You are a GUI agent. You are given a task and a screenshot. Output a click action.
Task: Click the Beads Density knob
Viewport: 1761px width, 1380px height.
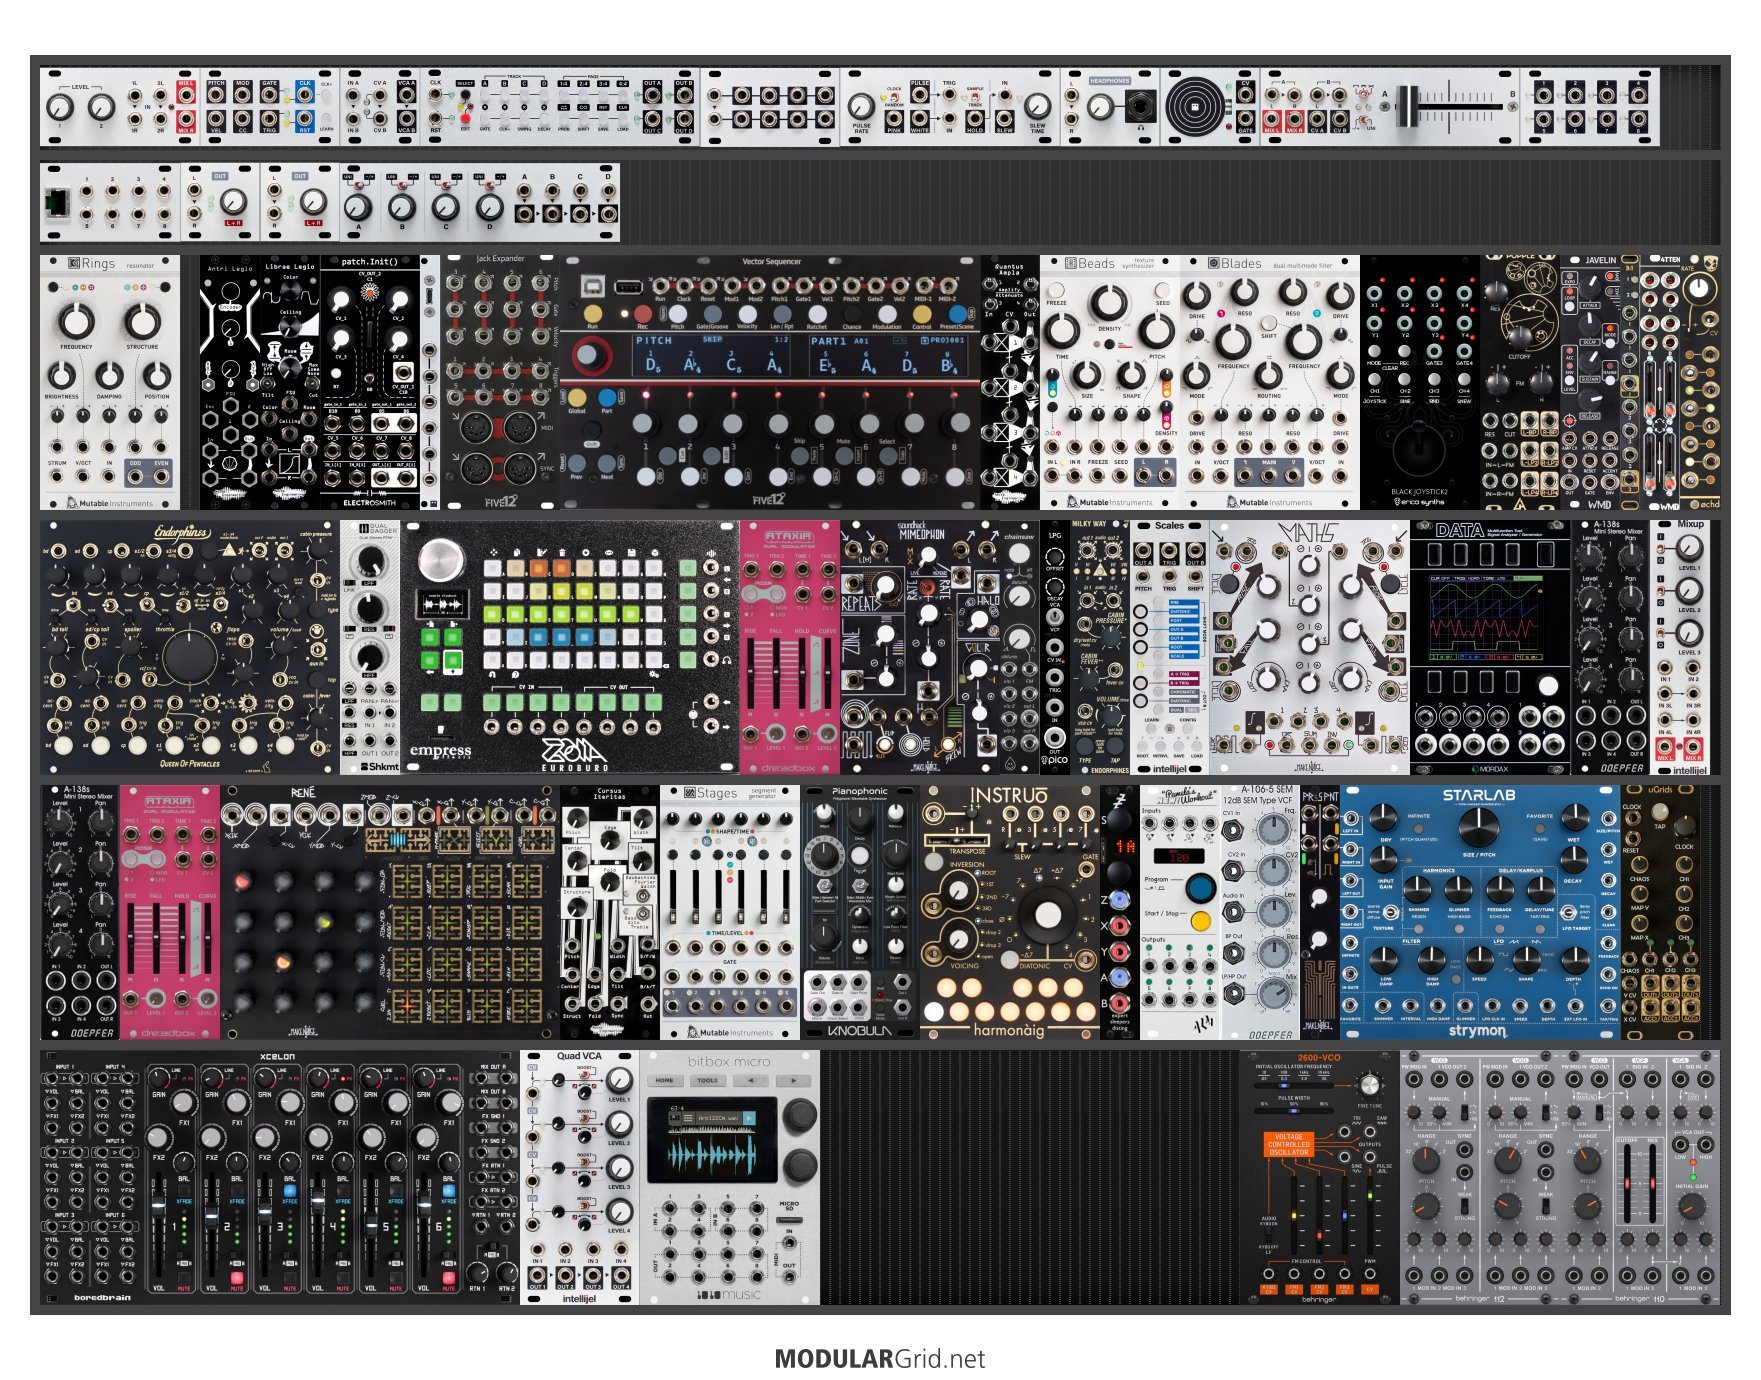click(1108, 301)
